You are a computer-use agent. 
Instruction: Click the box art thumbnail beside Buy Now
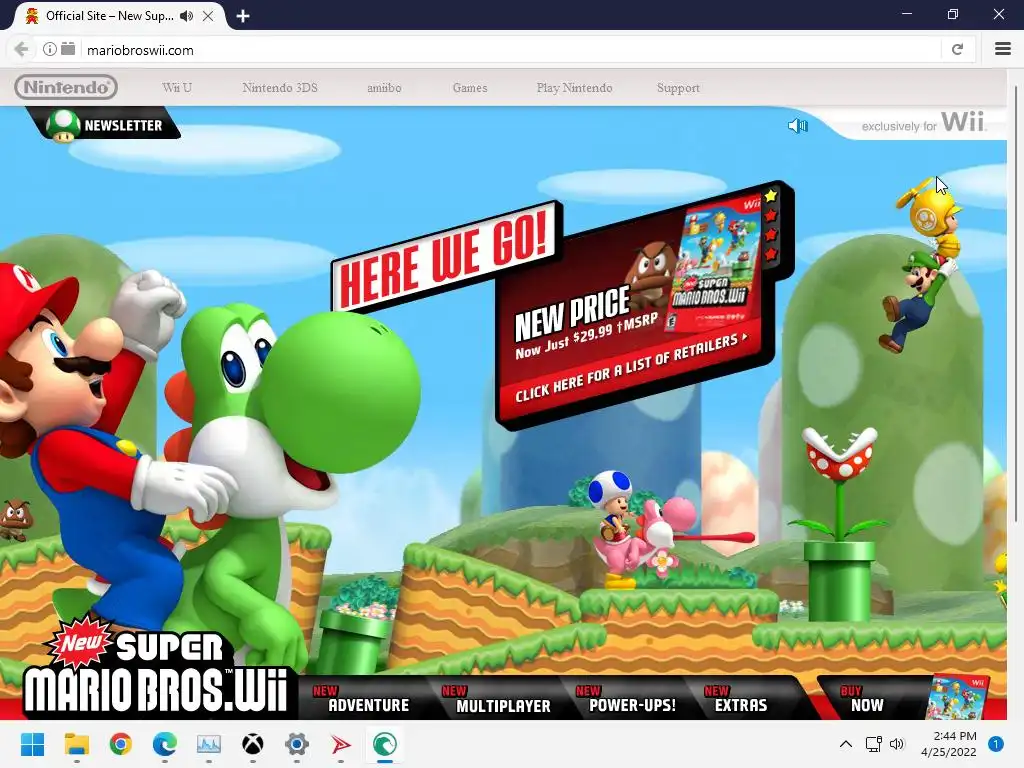coord(957,697)
